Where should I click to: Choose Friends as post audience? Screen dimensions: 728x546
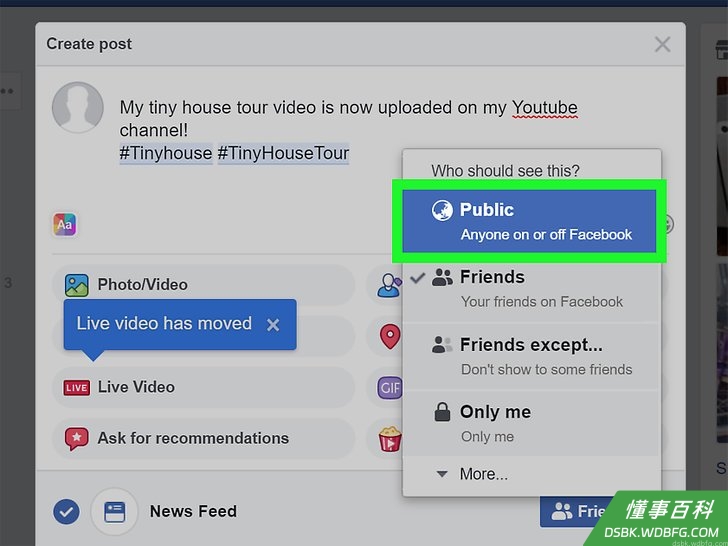coord(532,289)
